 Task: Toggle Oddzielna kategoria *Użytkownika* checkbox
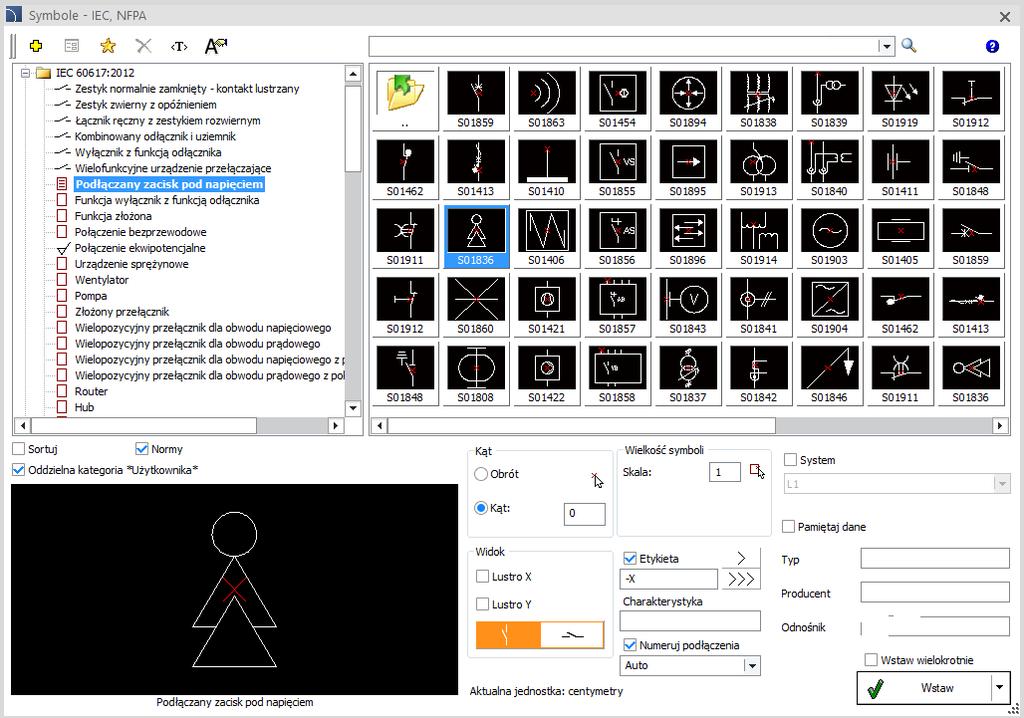click(x=18, y=470)
